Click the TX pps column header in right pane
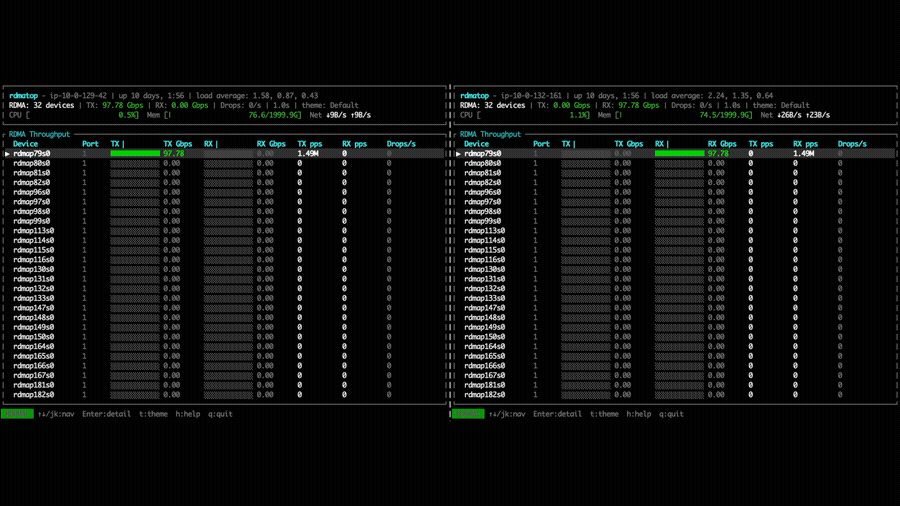 click(x=761, y=144)
